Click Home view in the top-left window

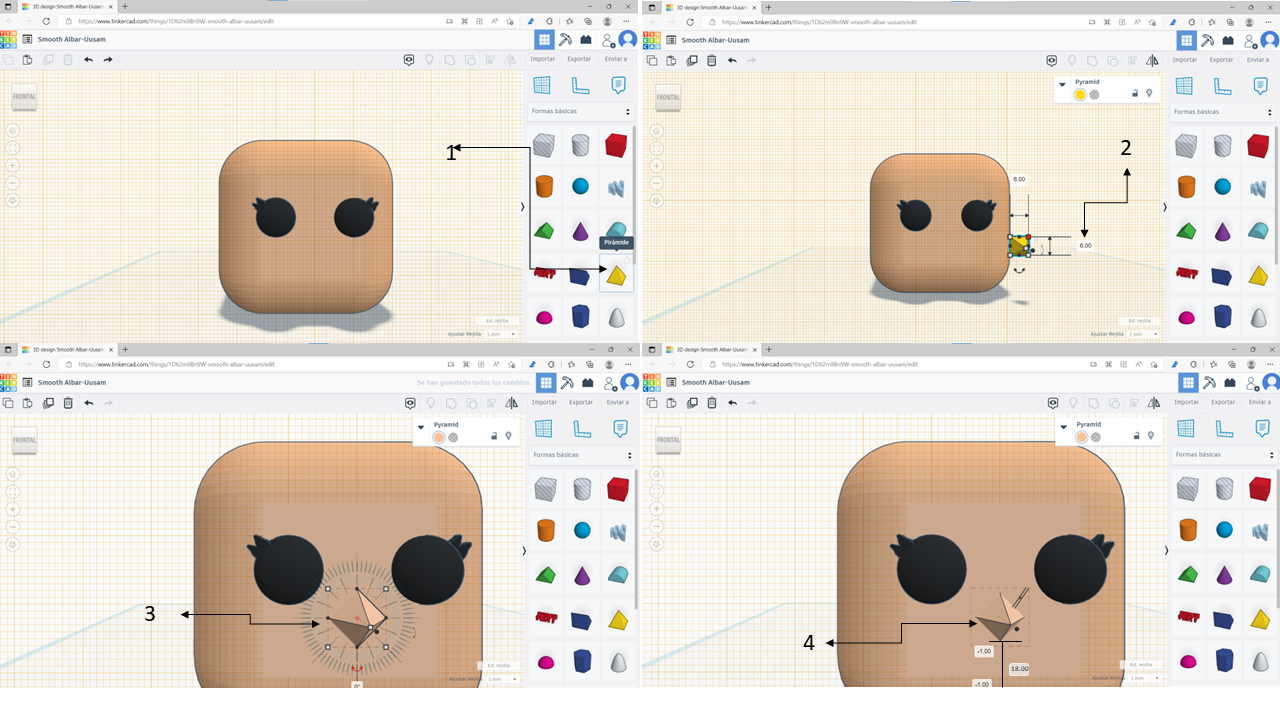tap(13, 130)
